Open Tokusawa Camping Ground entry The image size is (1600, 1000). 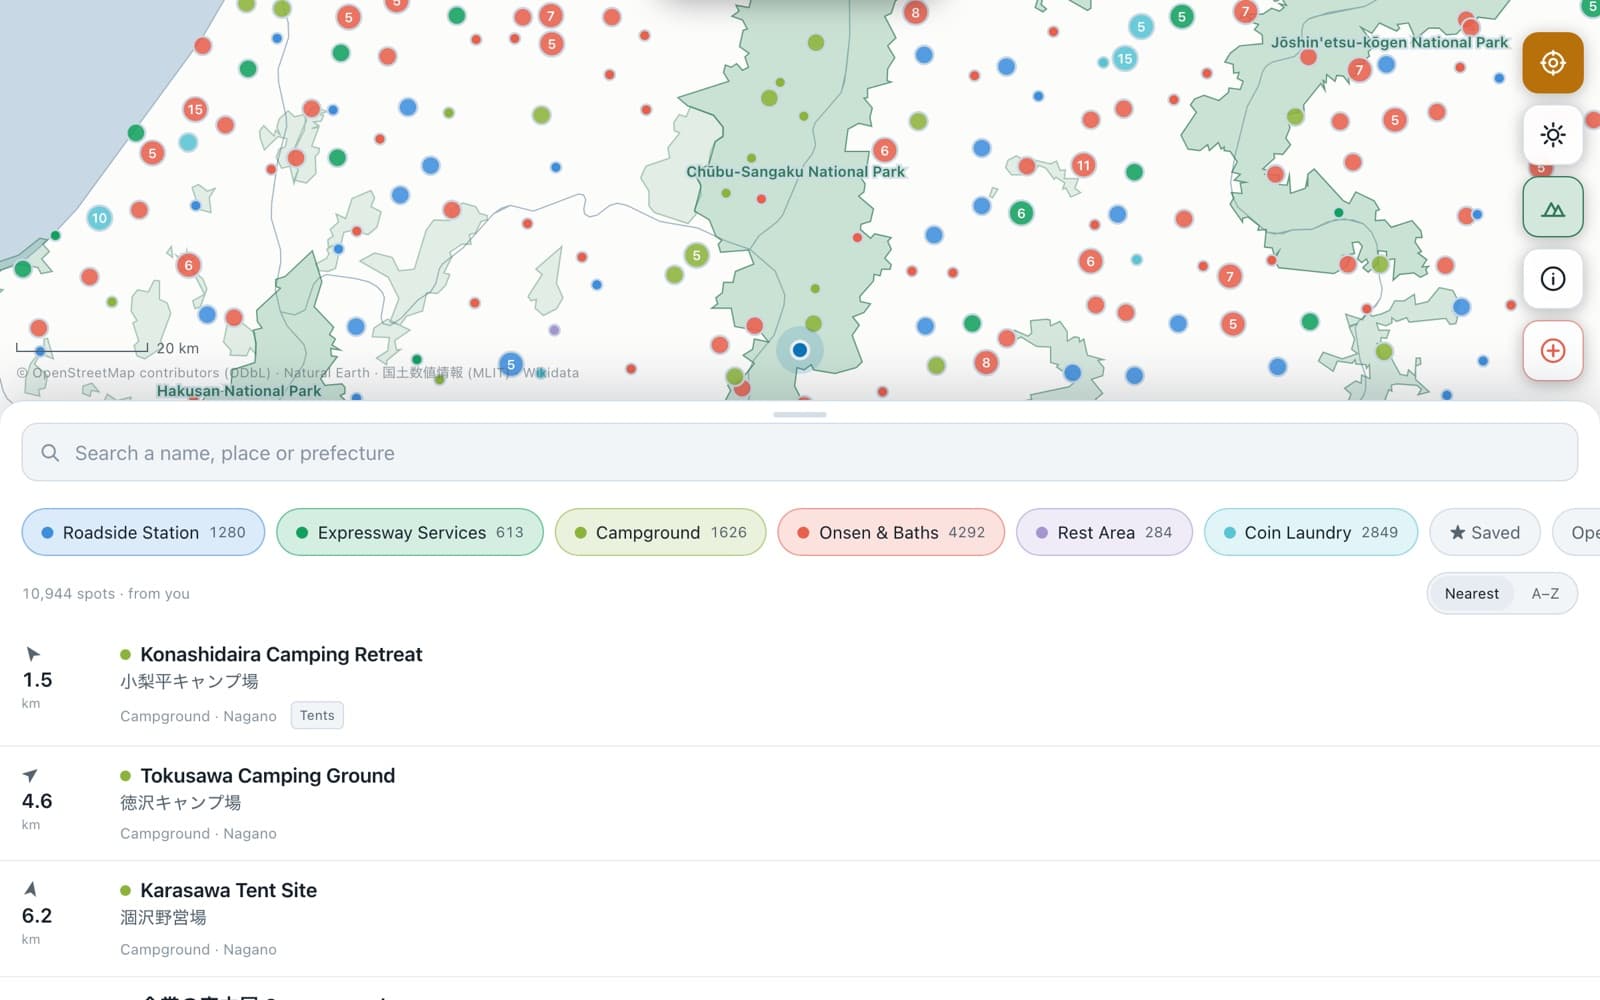[x=800, y=803]
